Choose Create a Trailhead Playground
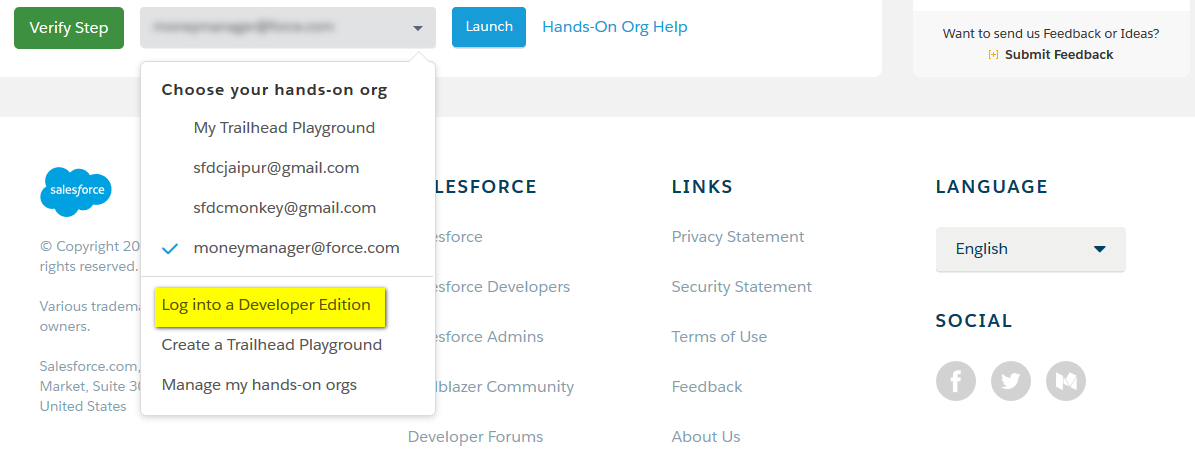Screen dimensions: 1195x468 [271, 345]
